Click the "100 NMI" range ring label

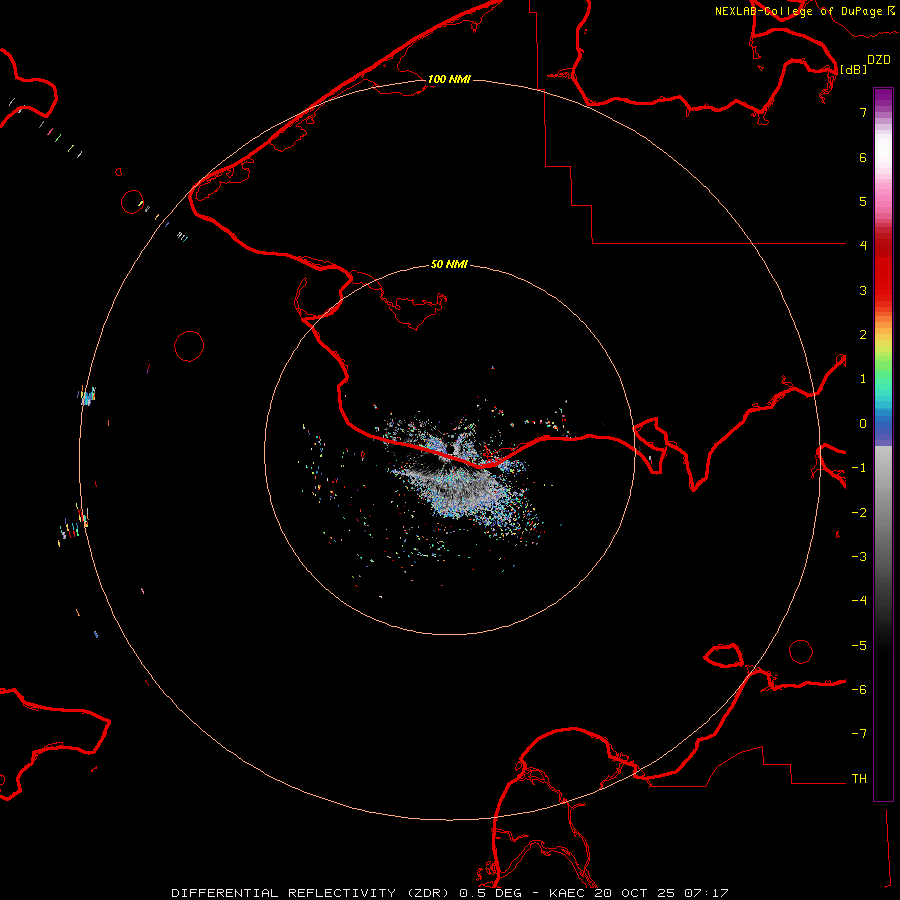click(x=449, y=79)
